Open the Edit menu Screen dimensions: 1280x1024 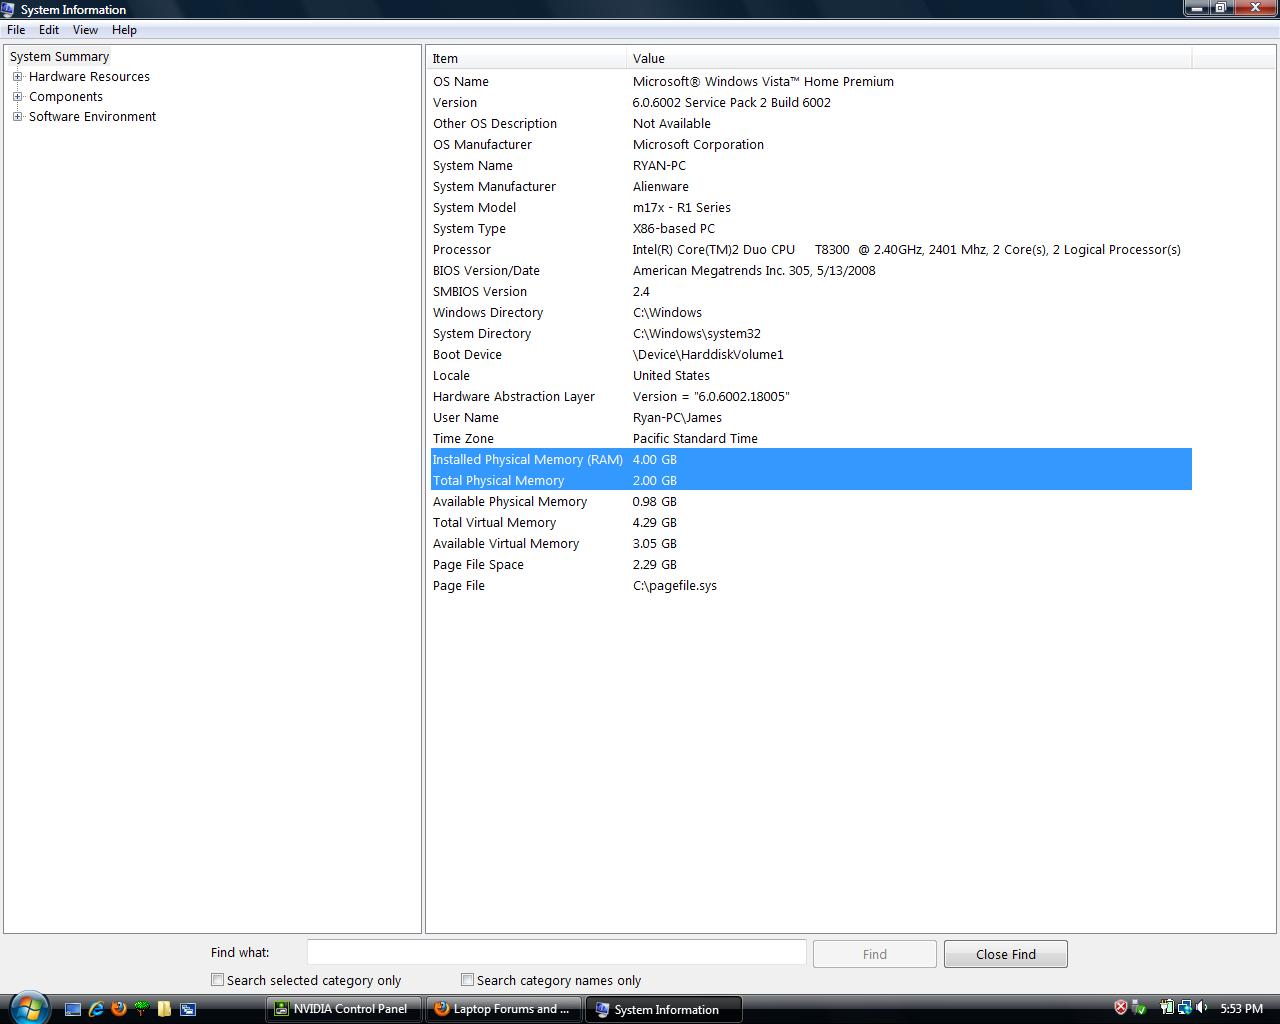(49, 30)
